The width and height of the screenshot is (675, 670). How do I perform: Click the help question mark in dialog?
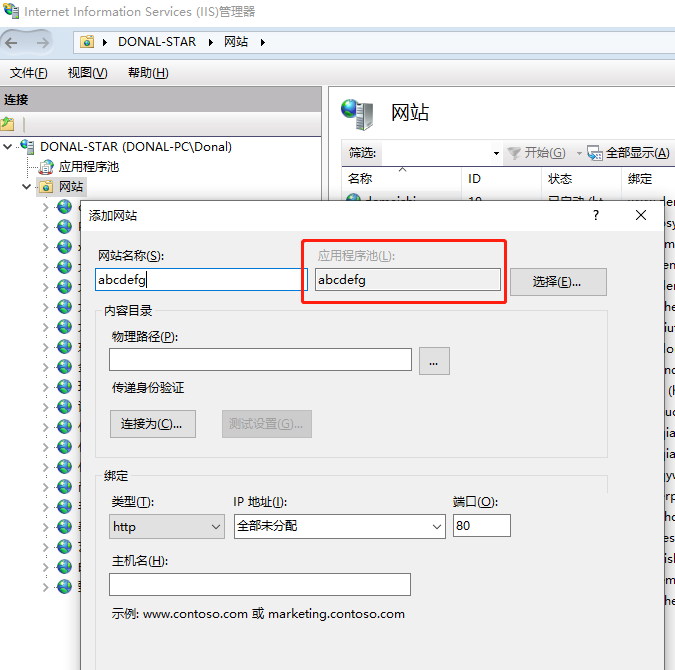tap(596, 215)
